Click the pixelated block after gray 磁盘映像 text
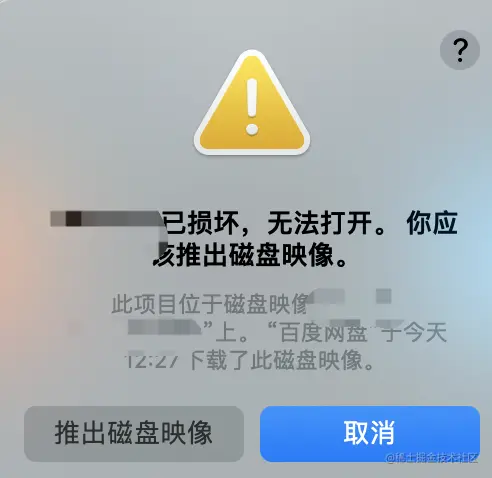492x478 pixels. 327,296
